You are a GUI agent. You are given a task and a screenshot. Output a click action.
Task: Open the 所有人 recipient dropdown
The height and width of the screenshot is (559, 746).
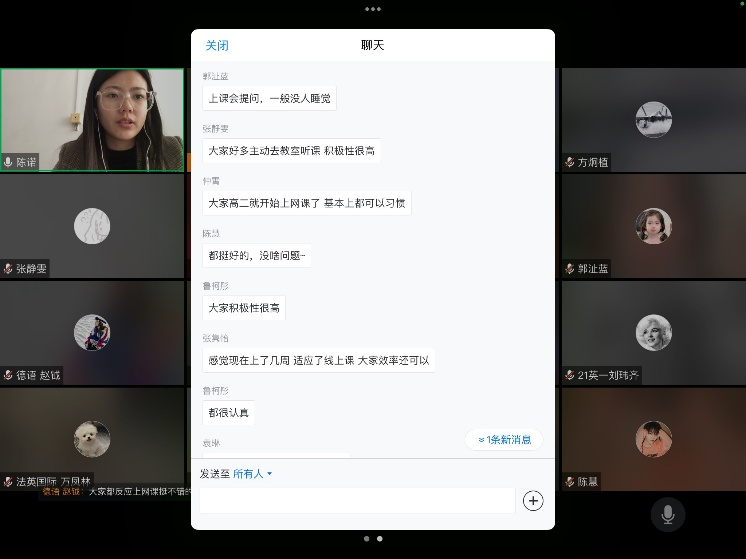click(x=252, y=473)
